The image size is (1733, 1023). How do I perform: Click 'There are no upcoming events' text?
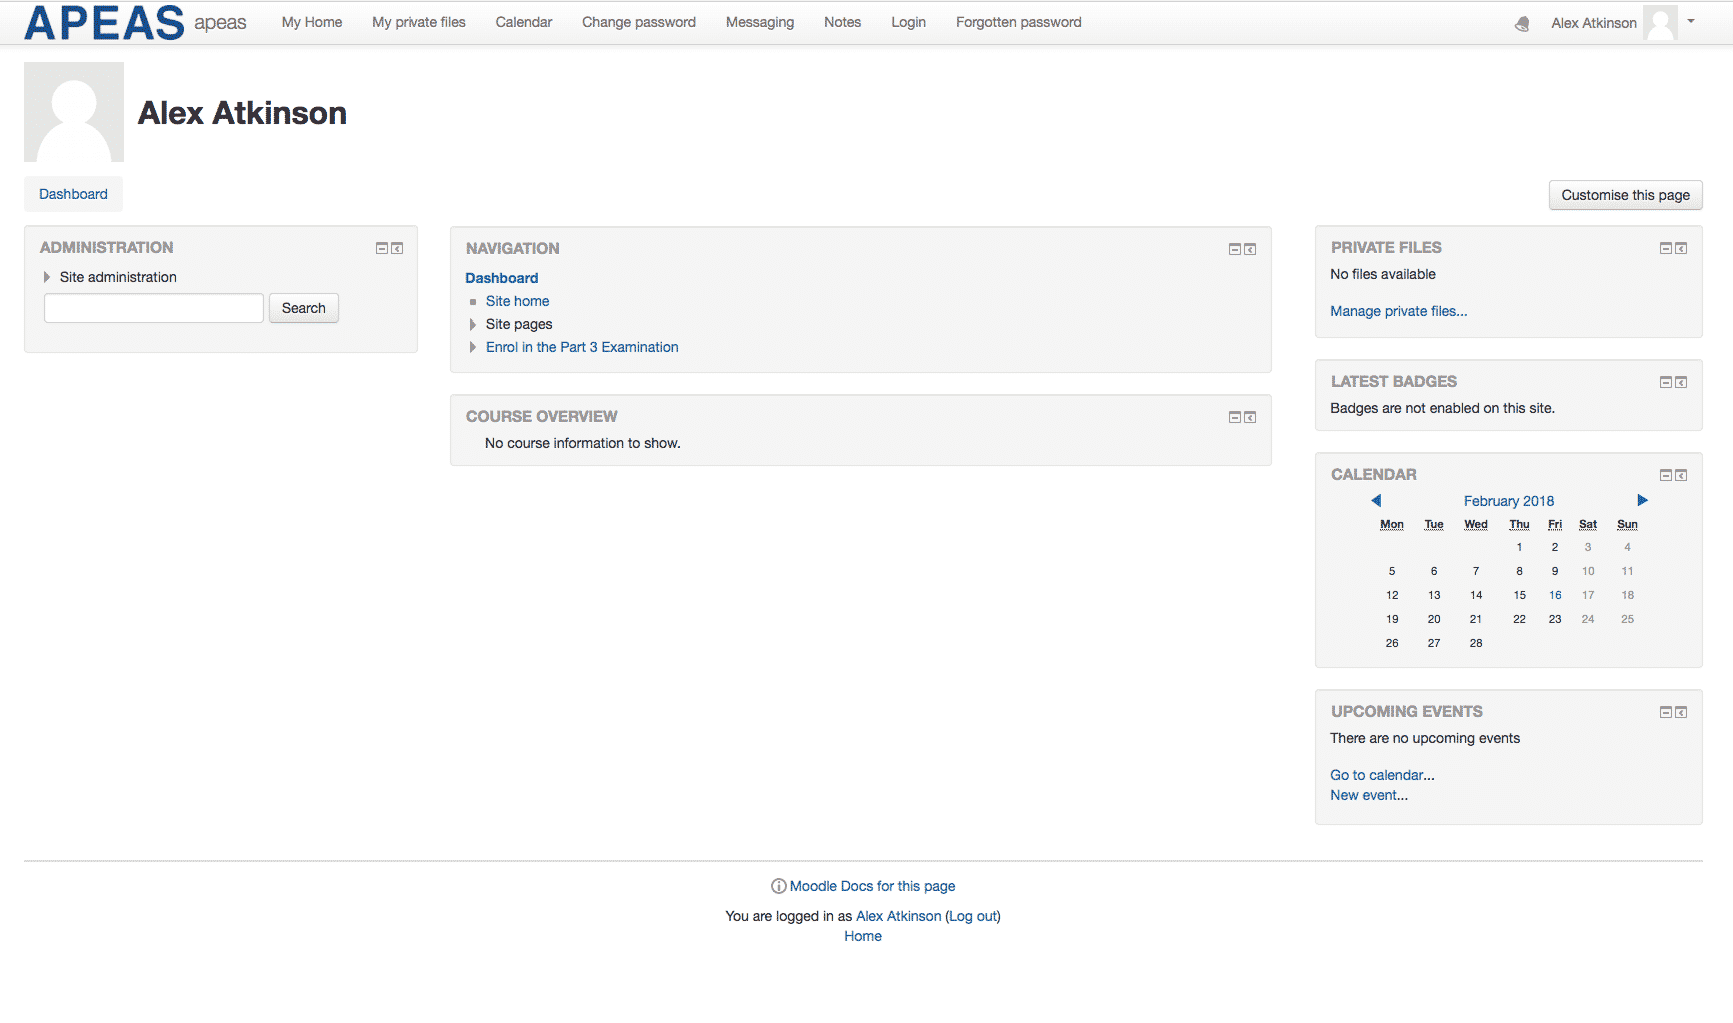1425,738
